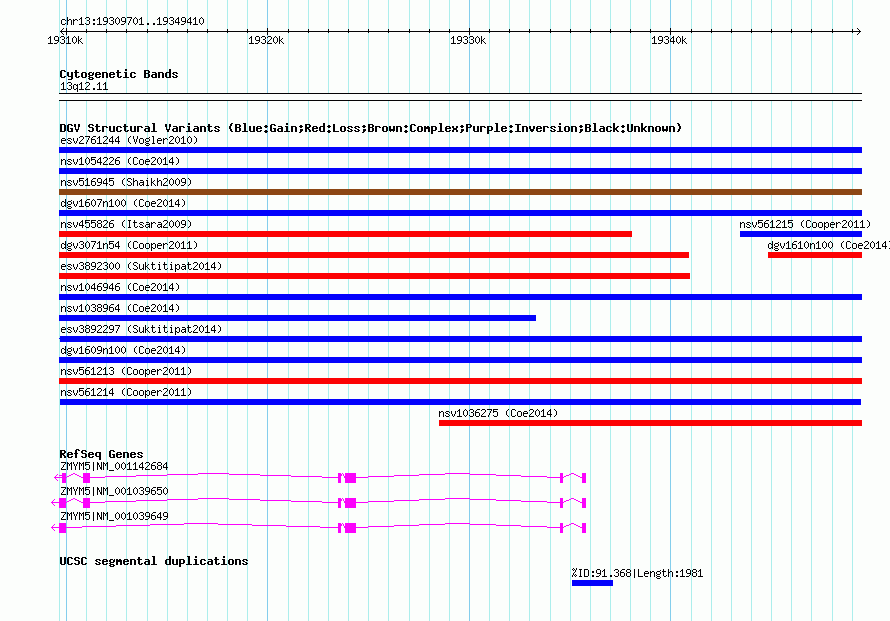Open the nsv561213 (Cooper2011) label
Screen dimensions: 890x621
(126, 371)
